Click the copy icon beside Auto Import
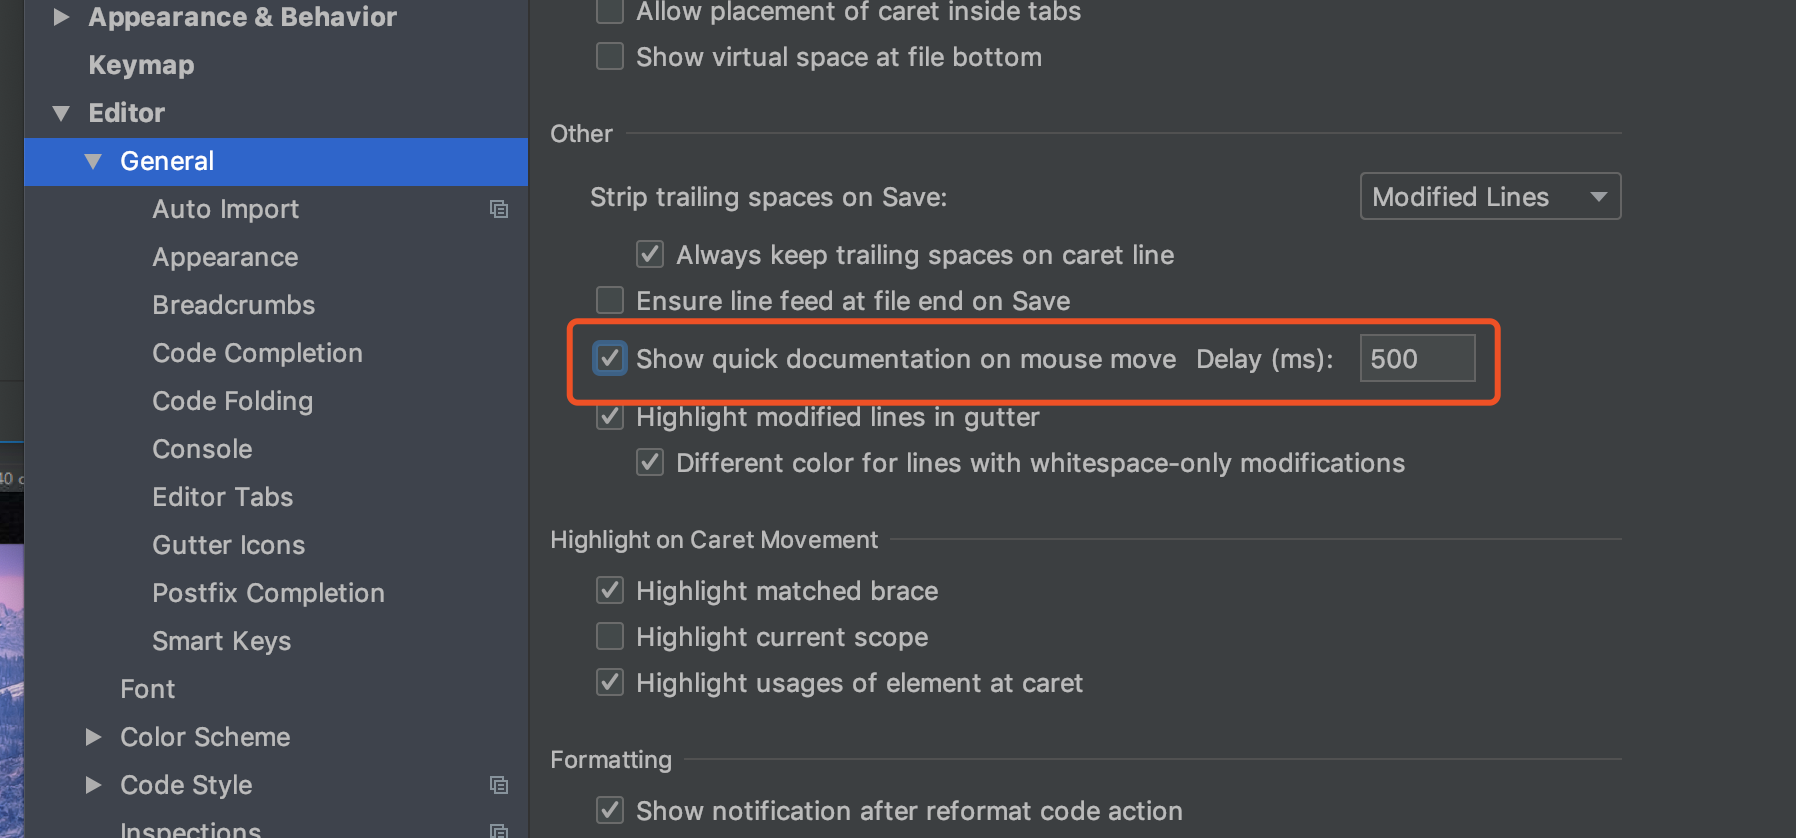Image resolution: width=1796 pixels, height=838 pixels. [x=498, y=209]
